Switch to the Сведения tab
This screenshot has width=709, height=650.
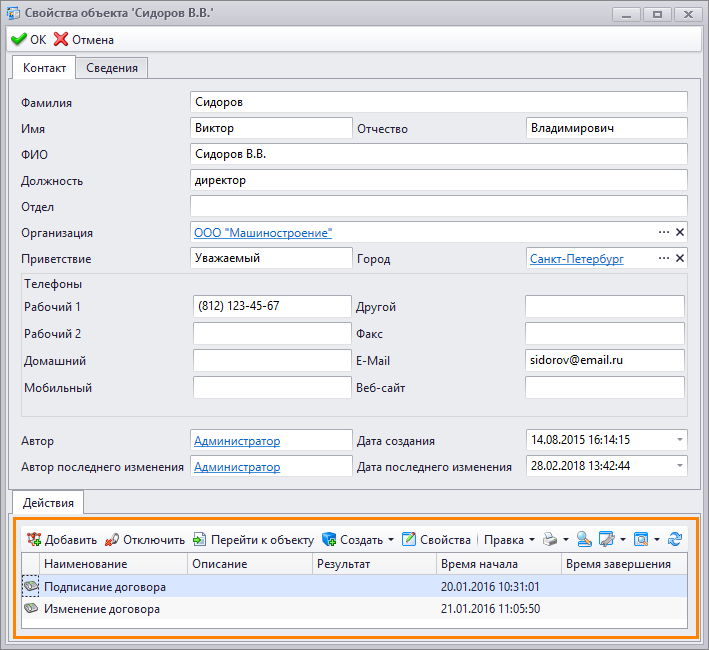112,68
